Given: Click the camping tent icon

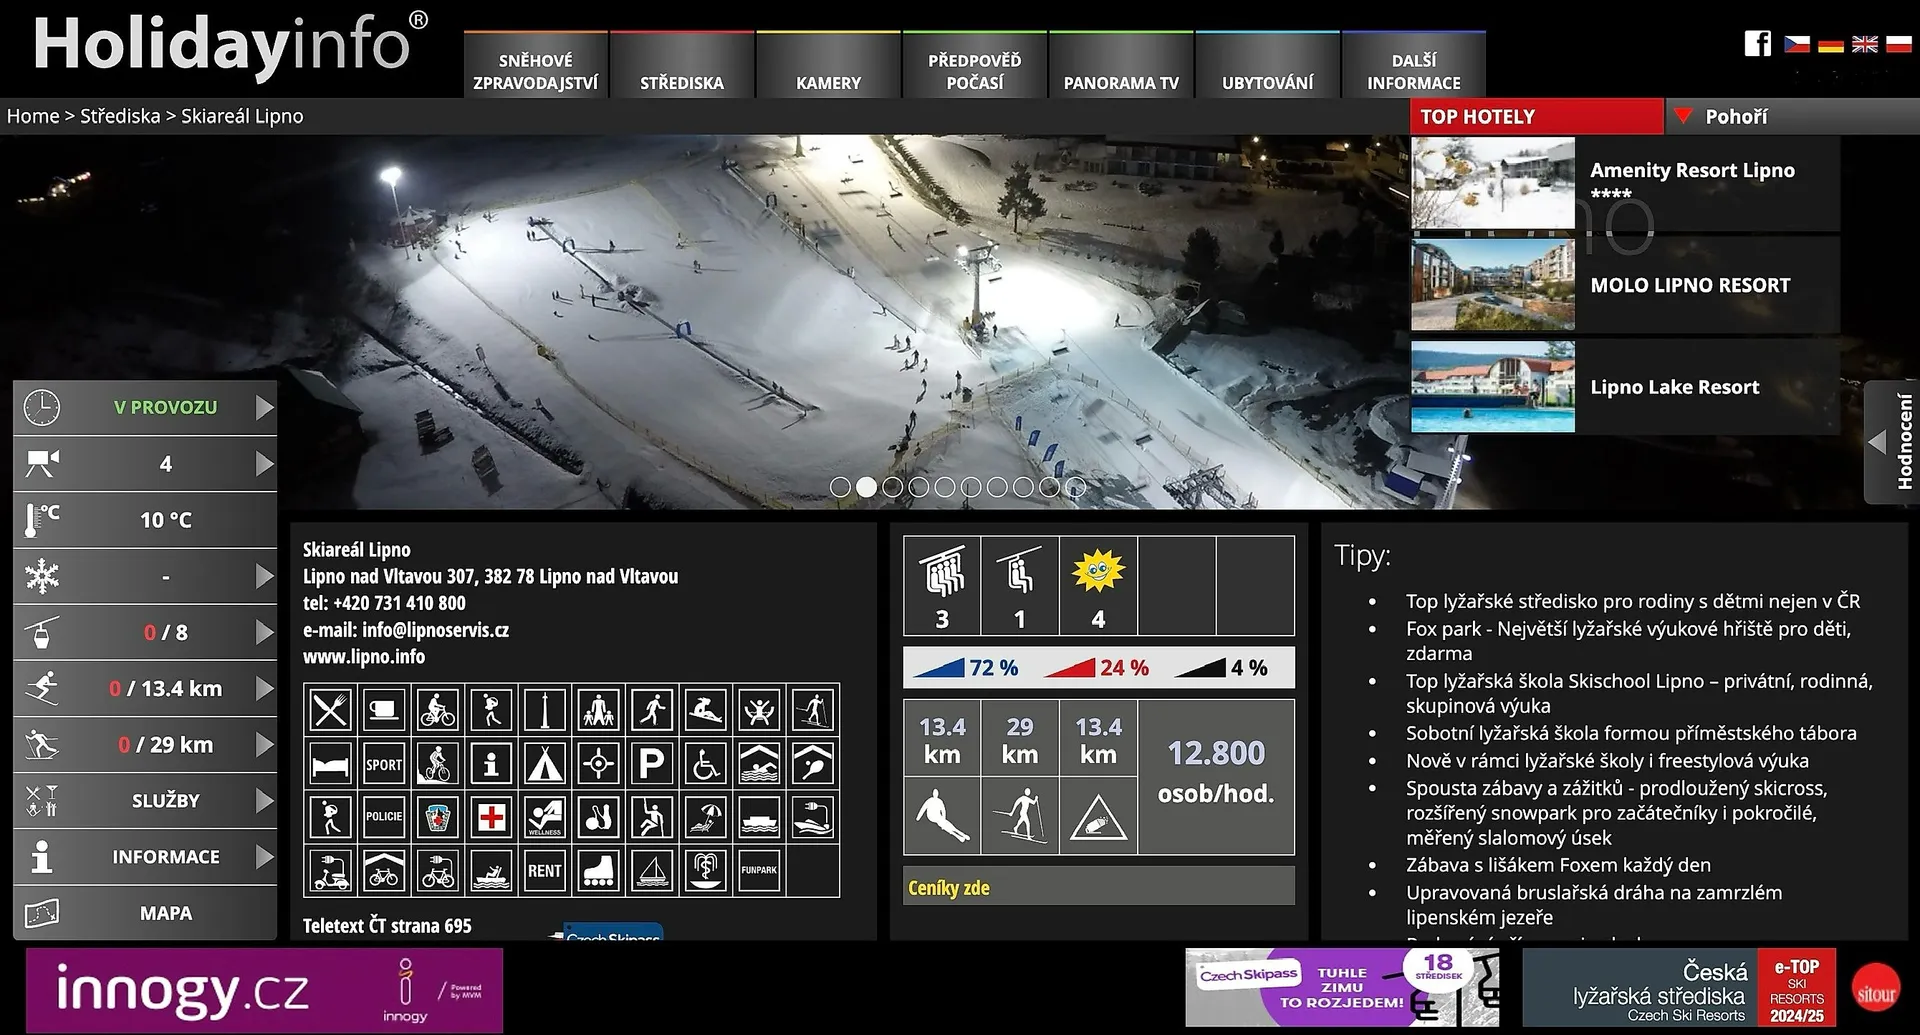Looking at the screenshot, I should [x=544, y=765].
